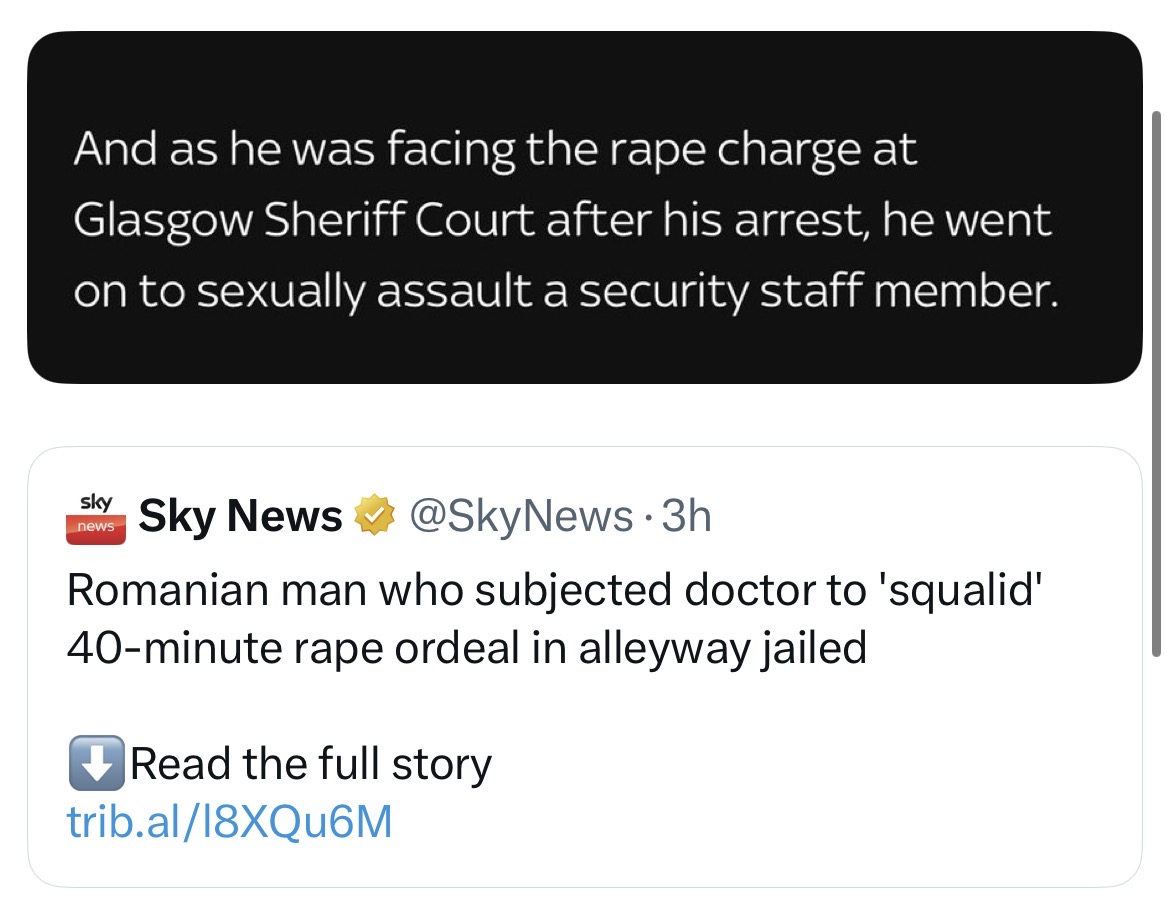The height and width of the screenshot is (913, 1170).
Task: Click the '40-minute rape ordeal' tweet line
Action: 466,647
